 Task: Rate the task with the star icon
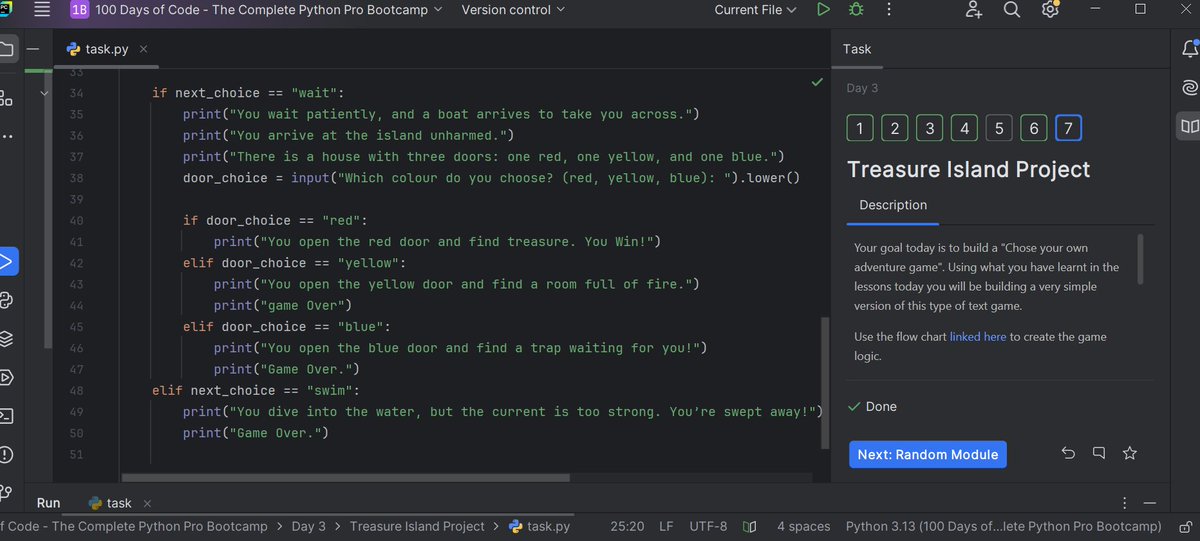[1130, 454]
